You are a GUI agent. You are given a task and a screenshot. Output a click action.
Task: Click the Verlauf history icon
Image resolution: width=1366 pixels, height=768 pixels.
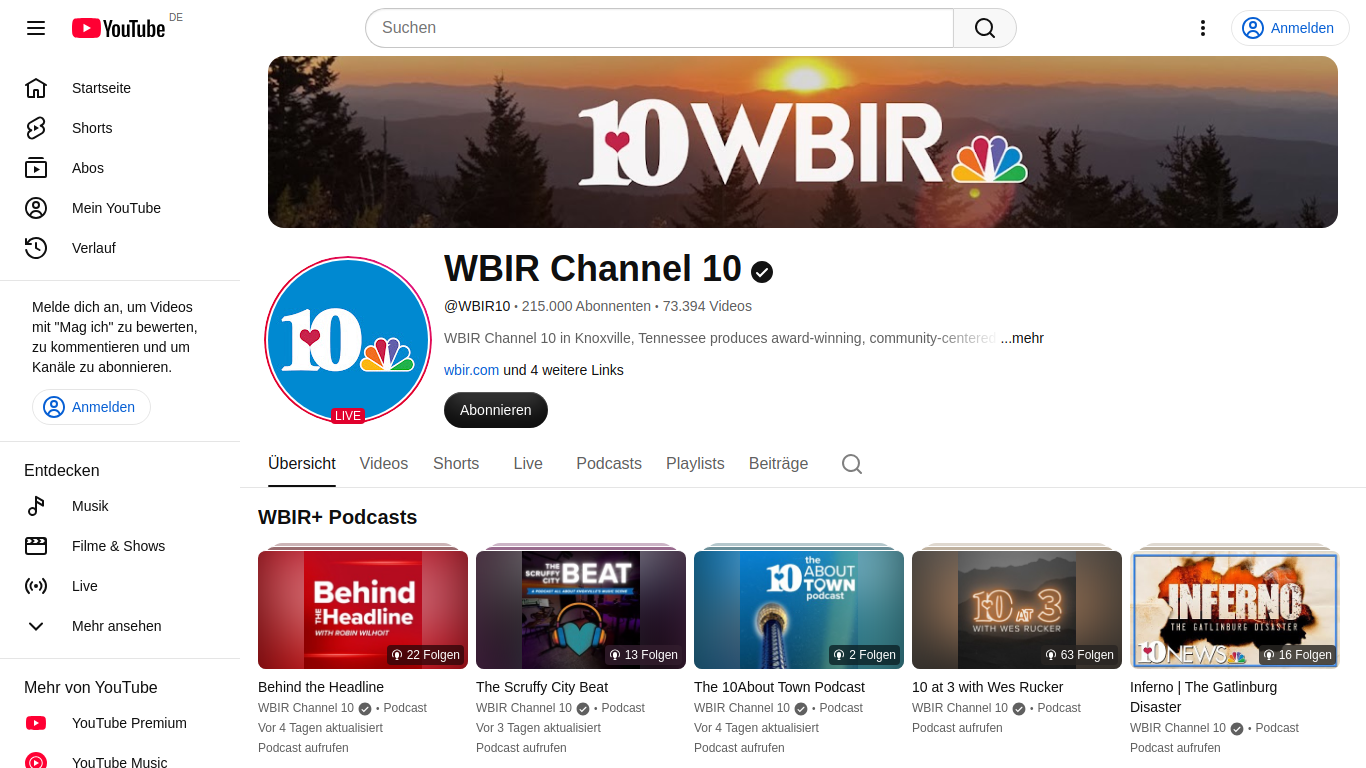(x=36, y=248)
